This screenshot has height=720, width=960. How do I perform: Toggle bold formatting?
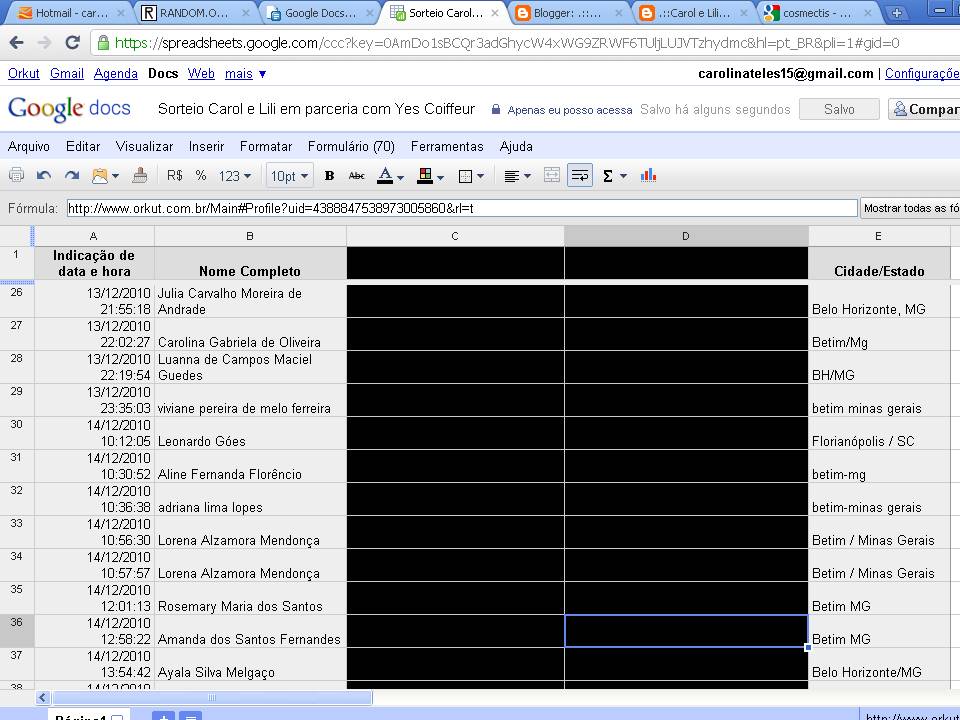tap(329, 176)
